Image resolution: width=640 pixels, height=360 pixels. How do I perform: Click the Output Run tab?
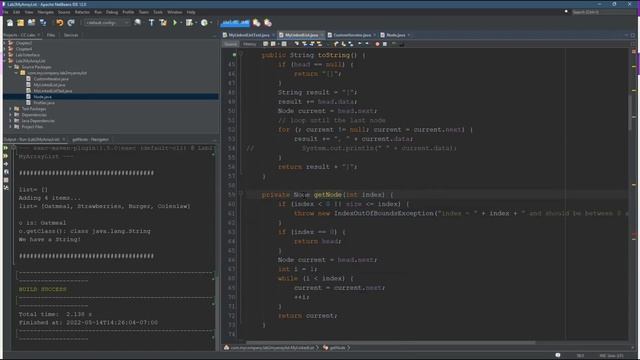pos(32,140)
